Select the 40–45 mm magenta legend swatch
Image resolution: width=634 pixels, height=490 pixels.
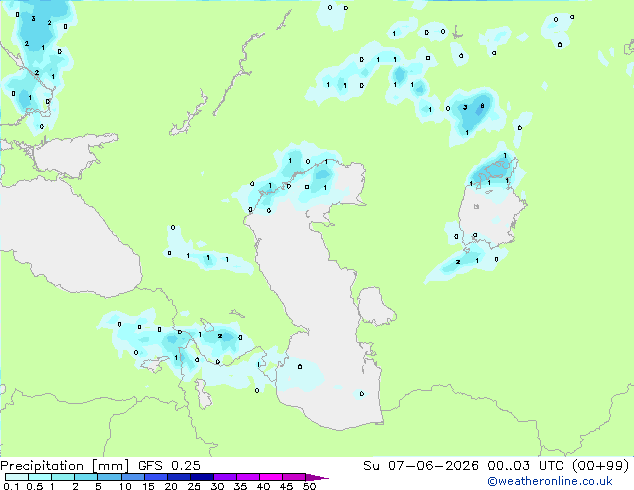(271, 477)
